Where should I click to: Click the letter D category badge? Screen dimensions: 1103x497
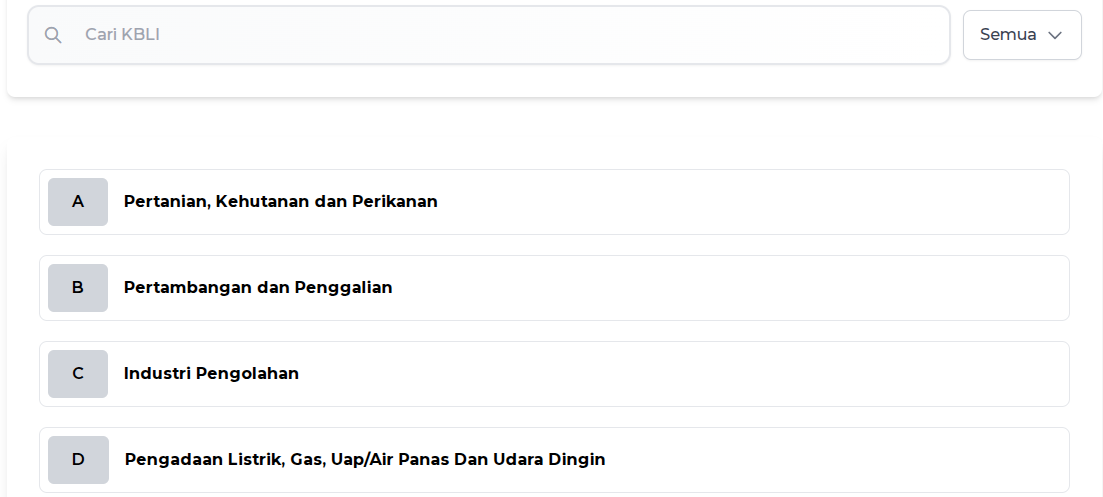[78, 460]
